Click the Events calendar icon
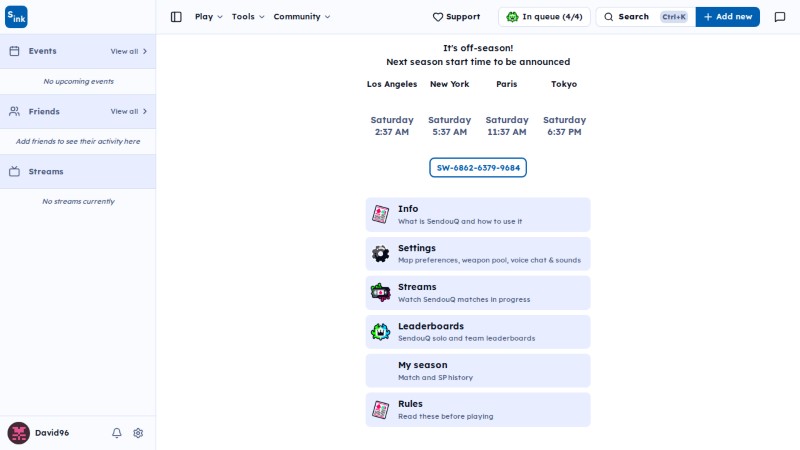The width and height of the screenshot is (800, 450). 14,51
